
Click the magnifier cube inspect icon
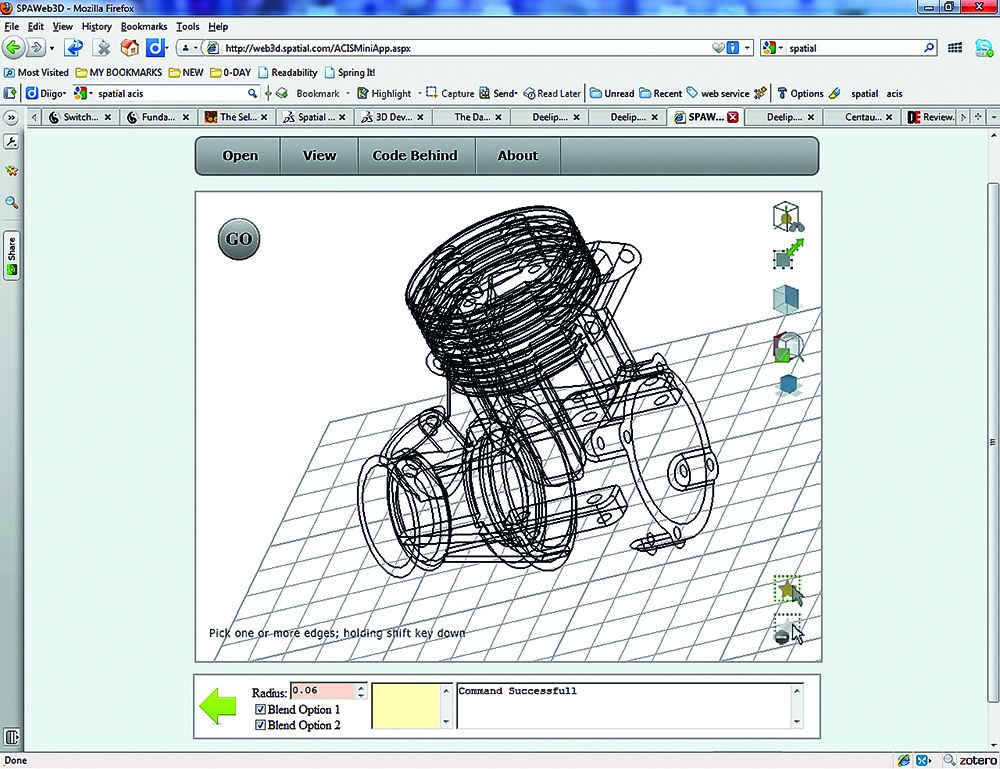(788, 346)
